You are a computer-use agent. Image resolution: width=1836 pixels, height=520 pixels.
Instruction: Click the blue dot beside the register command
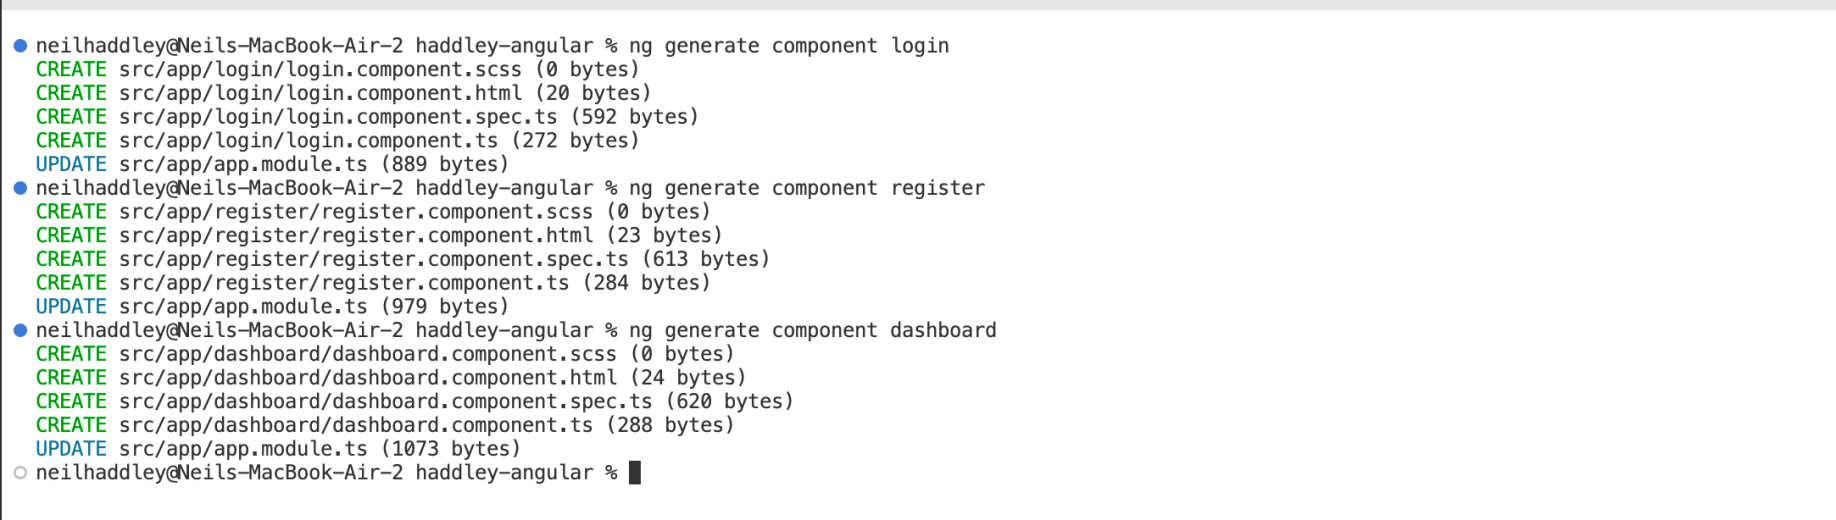[20, 188]
